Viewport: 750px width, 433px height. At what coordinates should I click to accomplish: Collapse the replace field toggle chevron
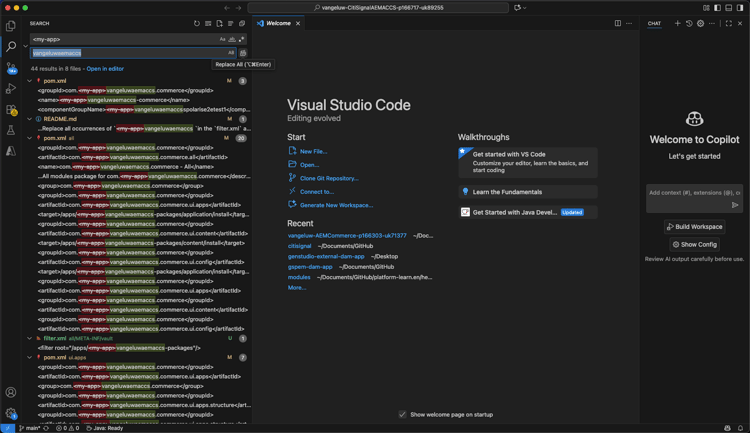(25, 46)
